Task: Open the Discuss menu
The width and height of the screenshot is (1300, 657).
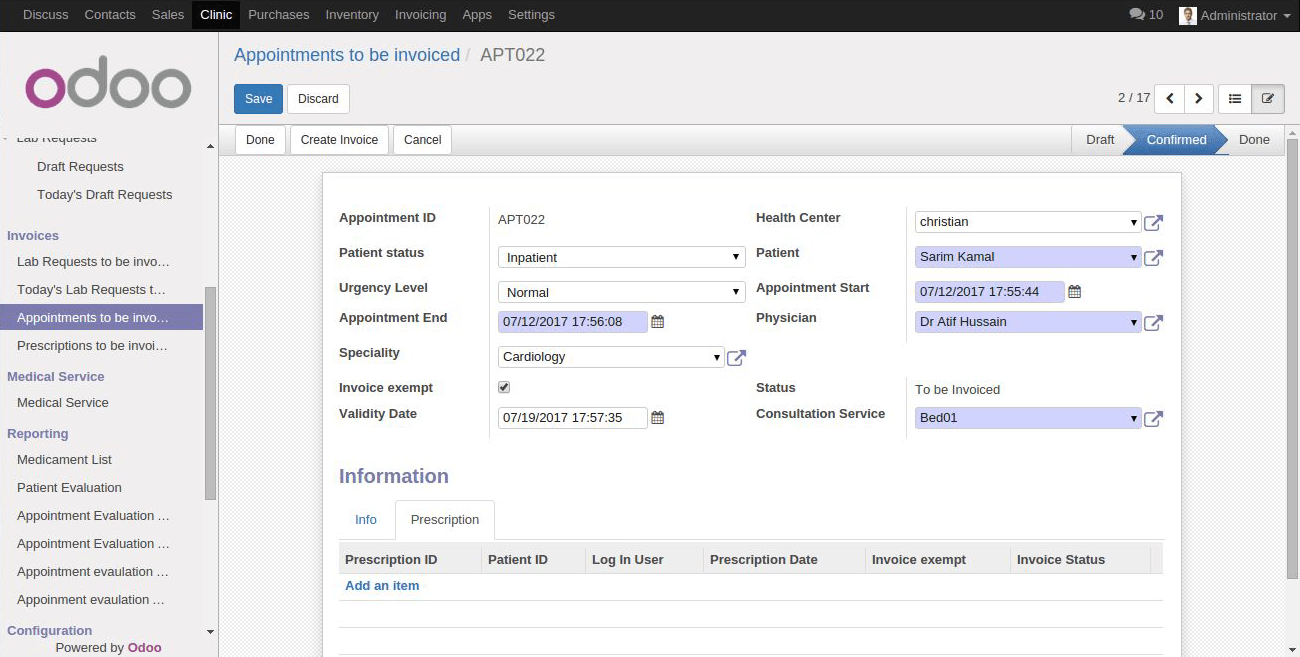Action: click(46, 15)
